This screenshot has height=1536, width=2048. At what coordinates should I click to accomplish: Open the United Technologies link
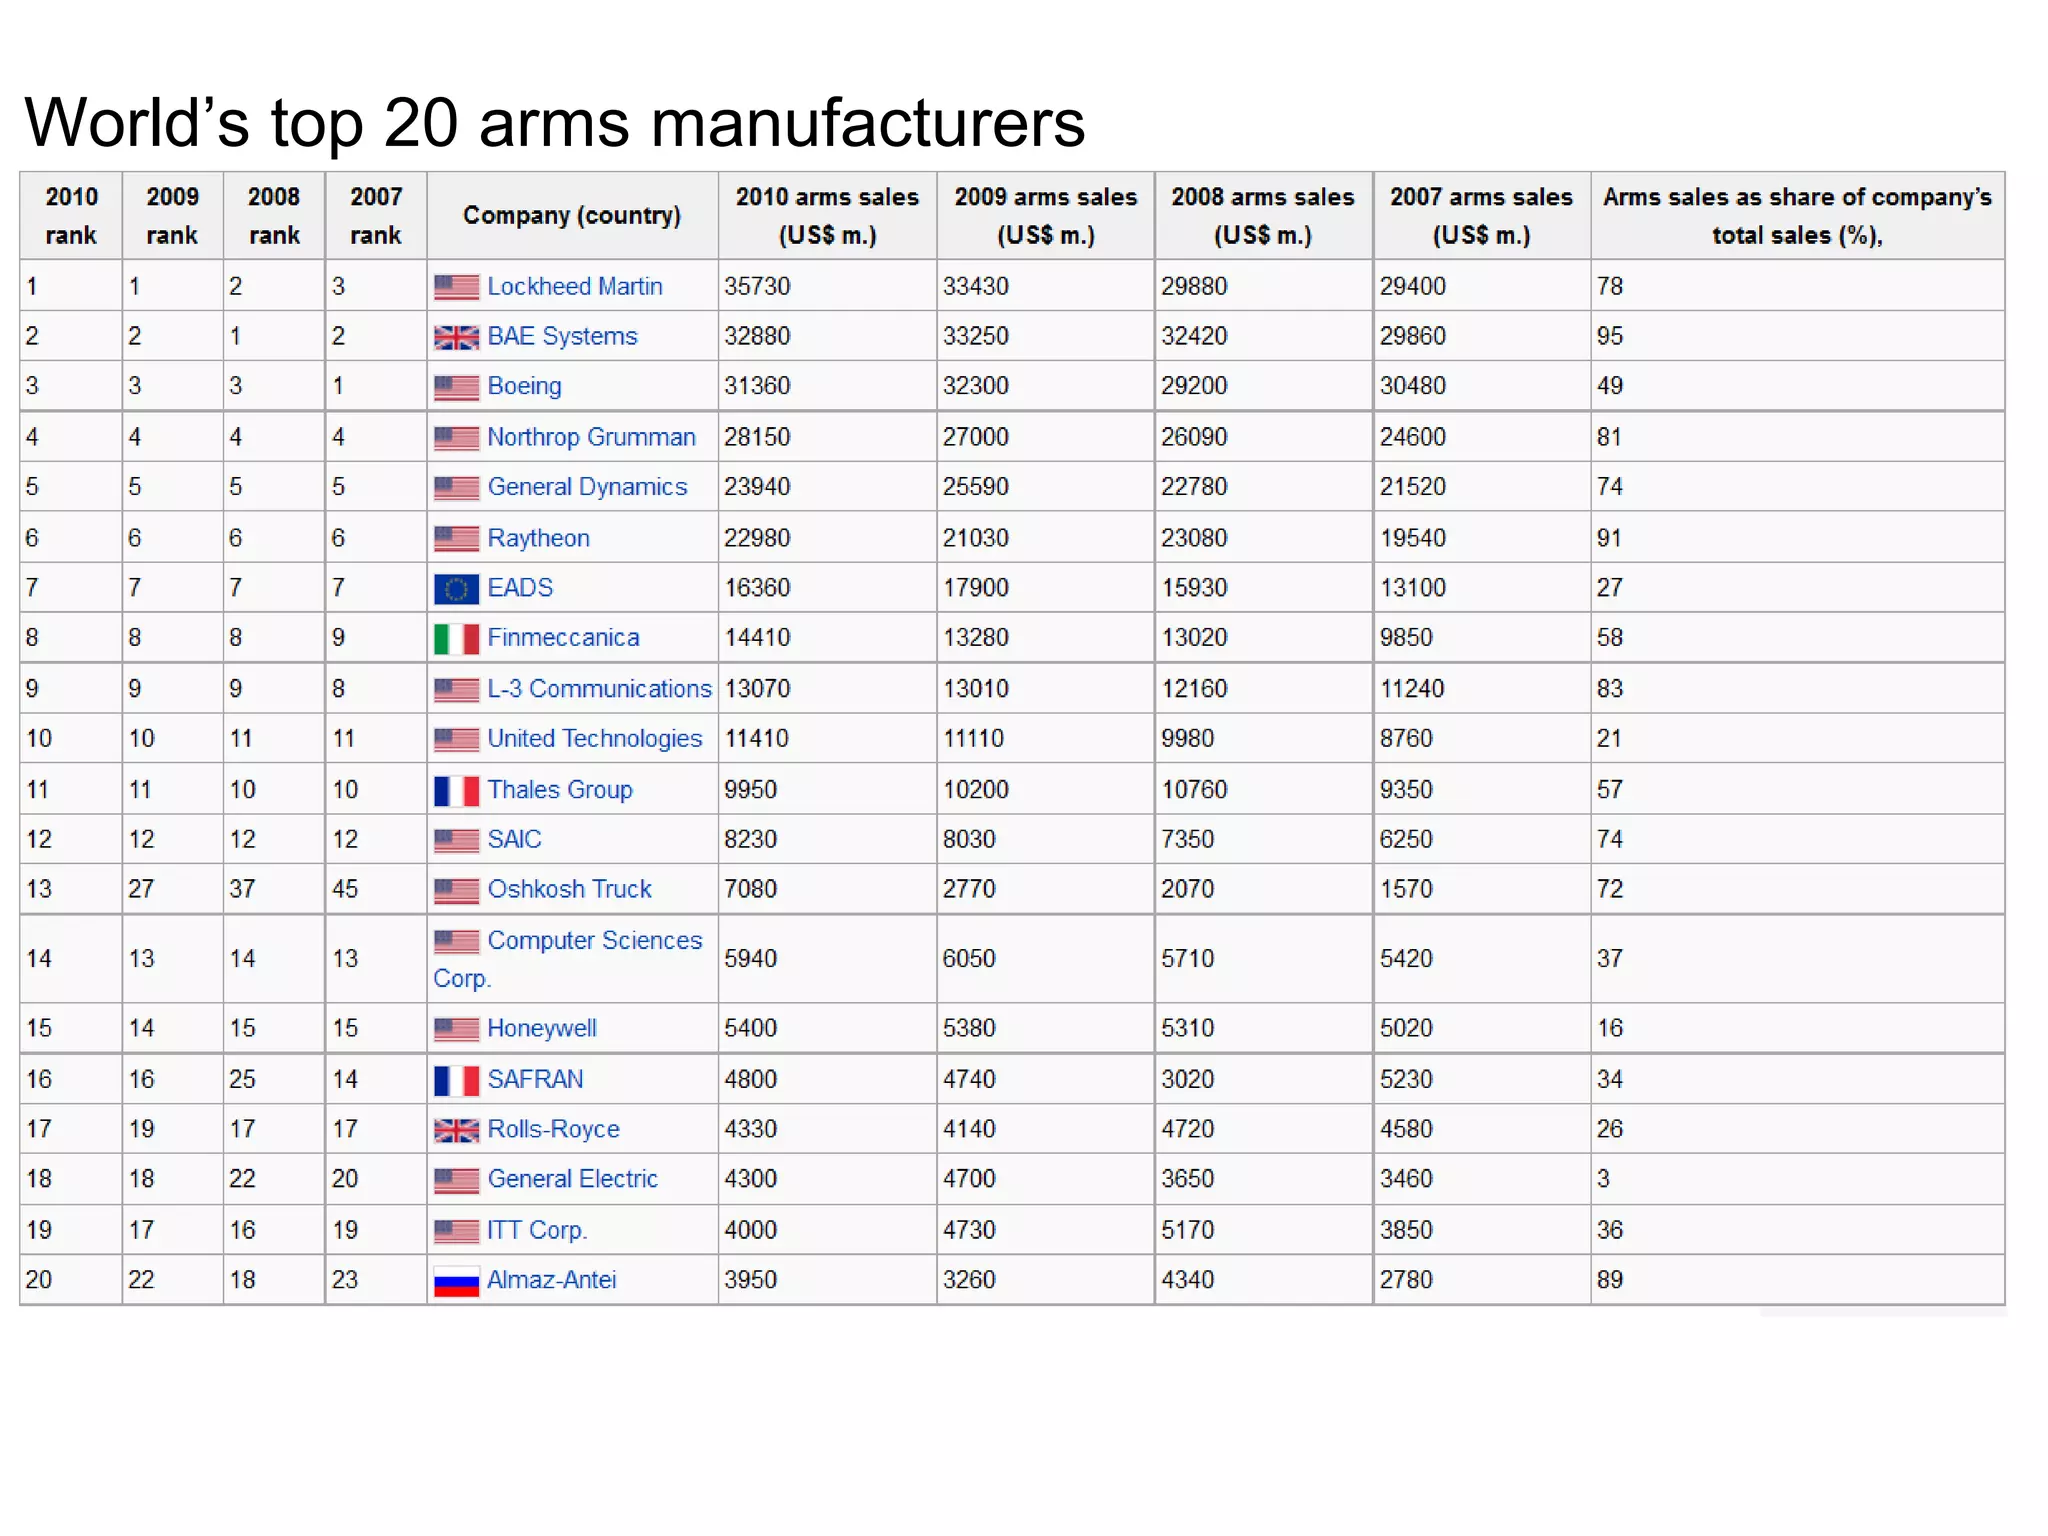click(x=595, y=738)
